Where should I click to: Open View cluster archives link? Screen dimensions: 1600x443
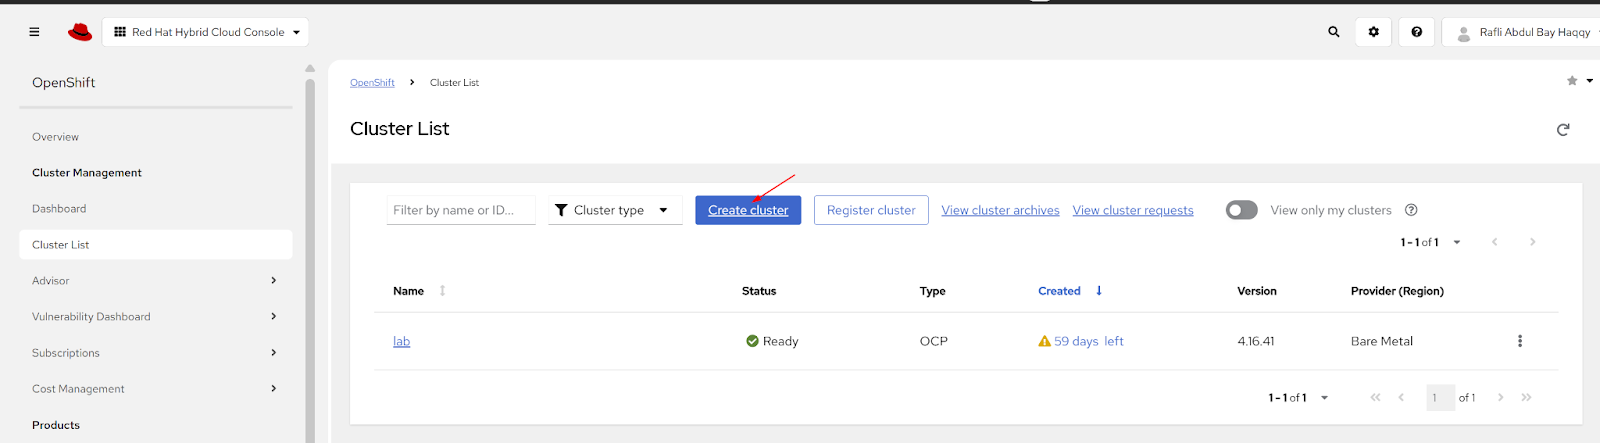point(1000,210)
